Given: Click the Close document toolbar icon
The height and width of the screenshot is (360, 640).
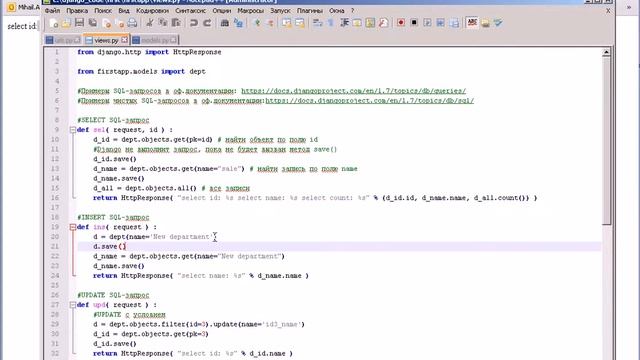Looking at the screenshot, I should [107, 23].
